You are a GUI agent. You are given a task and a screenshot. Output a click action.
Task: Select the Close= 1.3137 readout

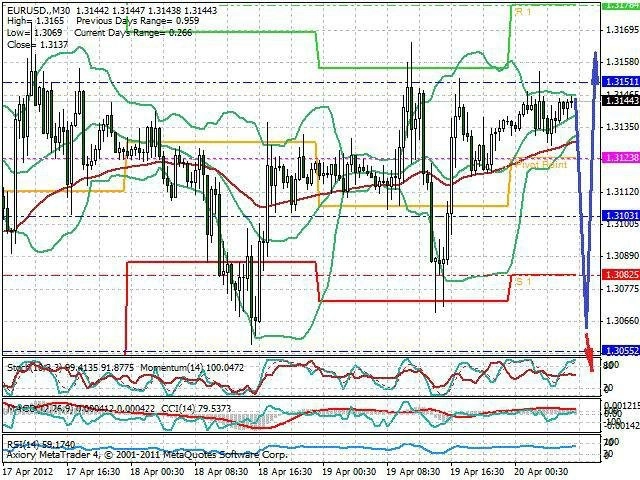click(38, 44)
